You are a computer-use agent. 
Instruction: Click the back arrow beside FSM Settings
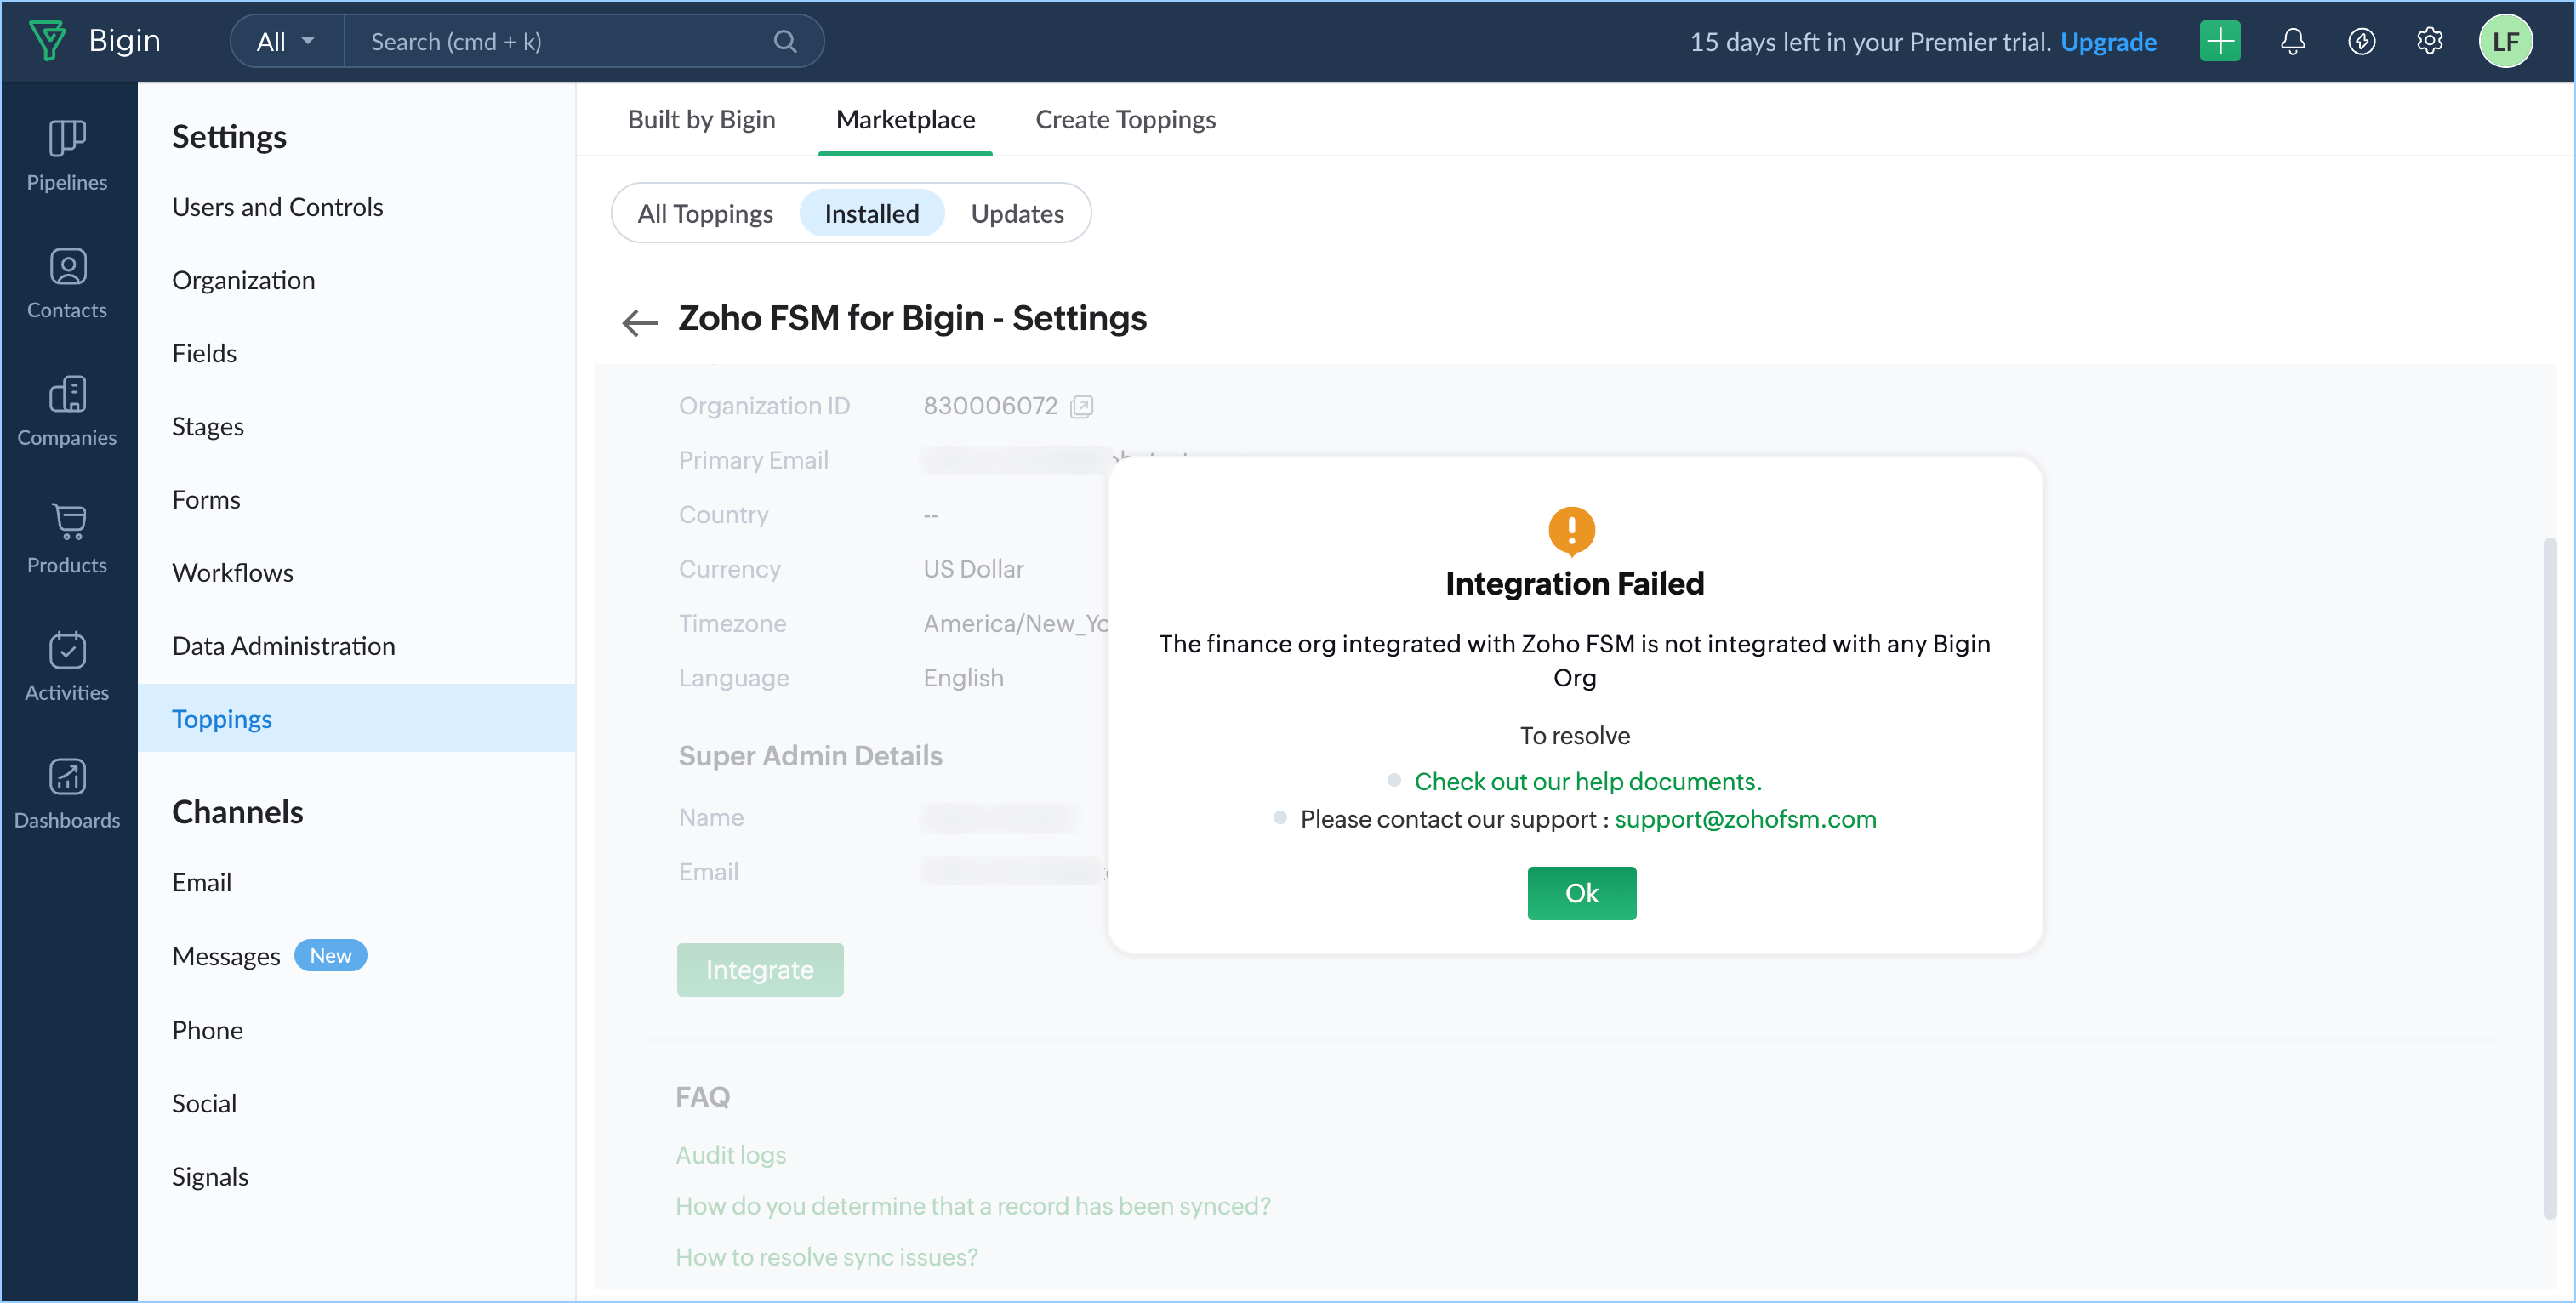tap(640, 322)
